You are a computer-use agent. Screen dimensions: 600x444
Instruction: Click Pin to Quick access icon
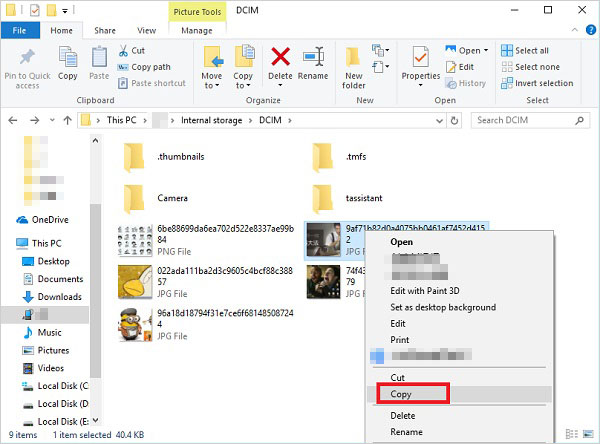(x=27, y=57)
